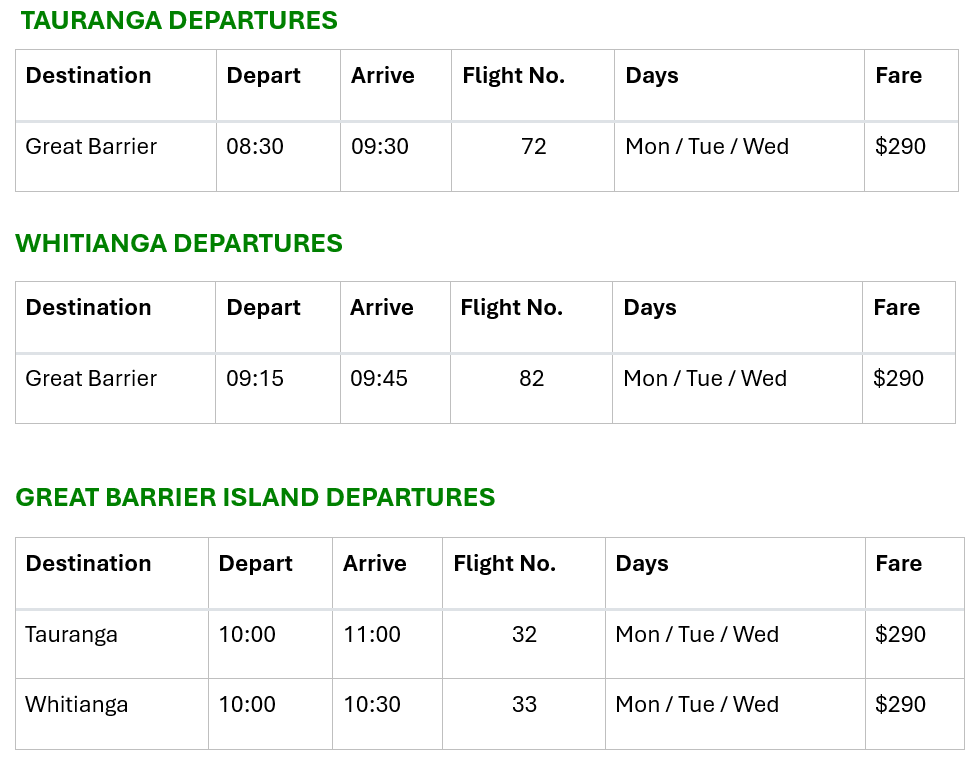
Task: Click Great Barrier destination in Whitianga Departures table
Action: [x=91, y=379]
